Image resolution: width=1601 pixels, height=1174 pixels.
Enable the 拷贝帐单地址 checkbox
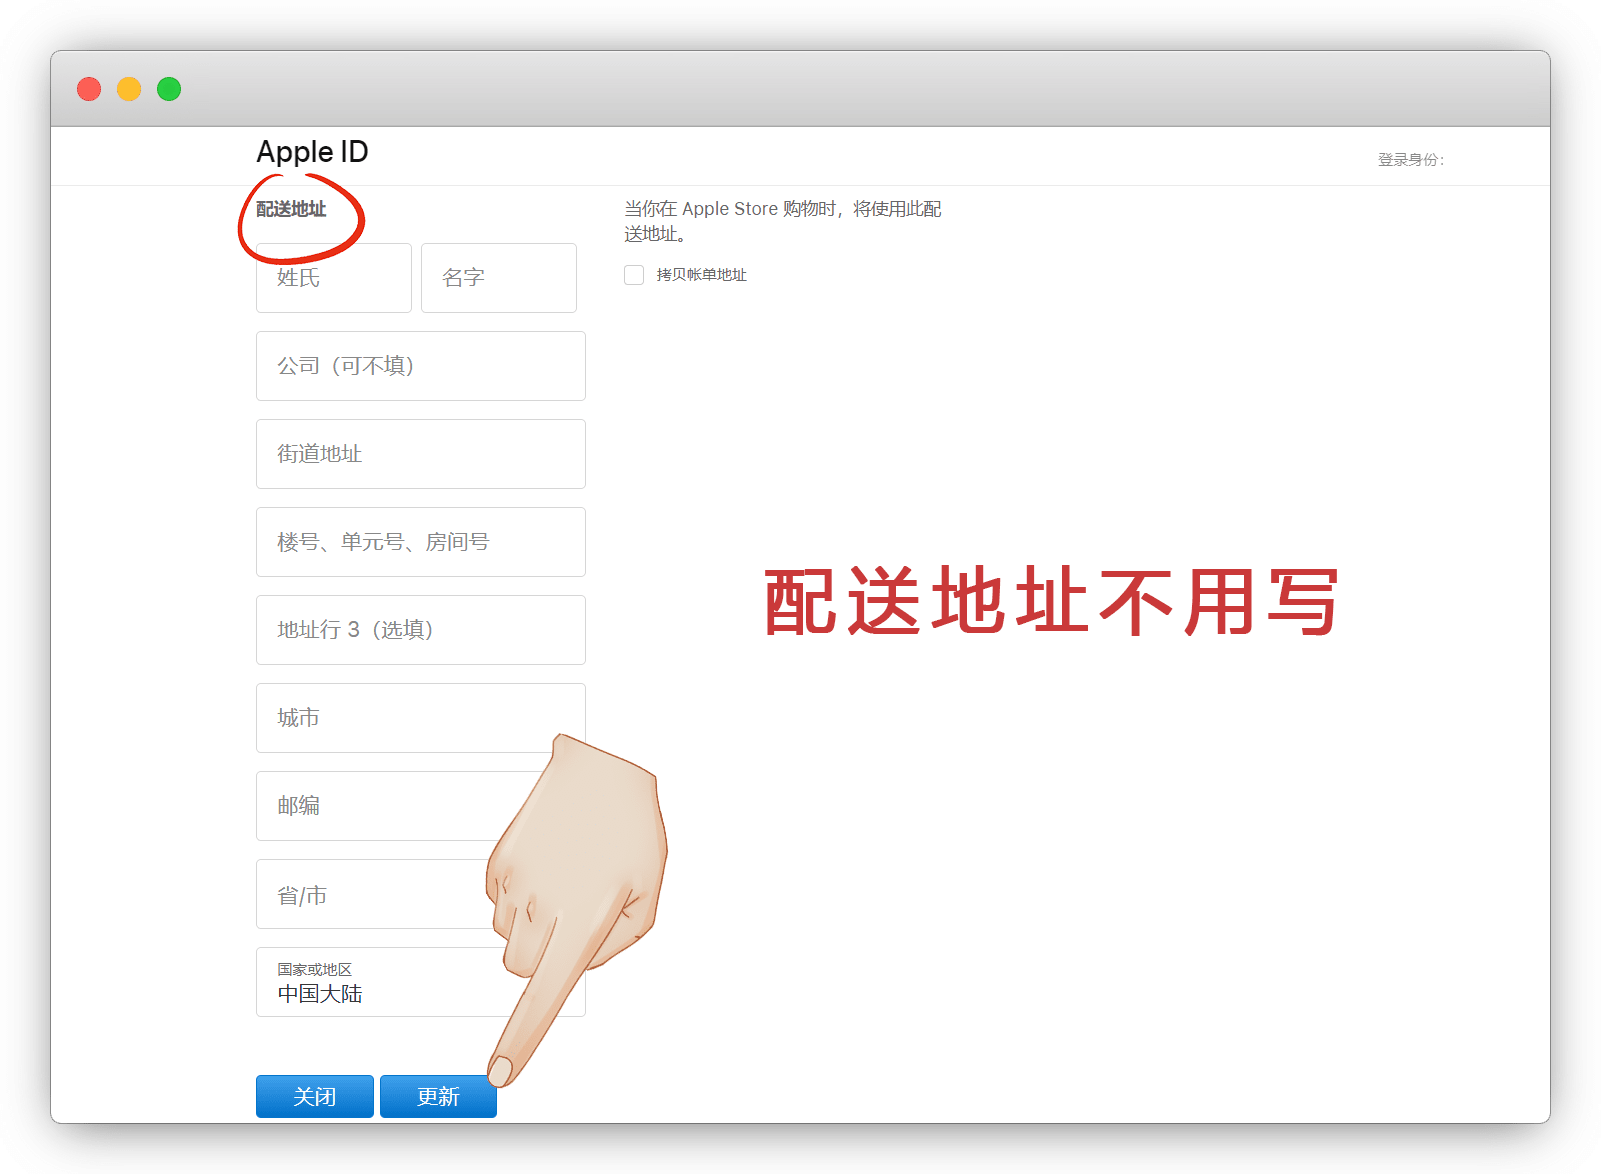pyautogui.click(x=634, y=275)
